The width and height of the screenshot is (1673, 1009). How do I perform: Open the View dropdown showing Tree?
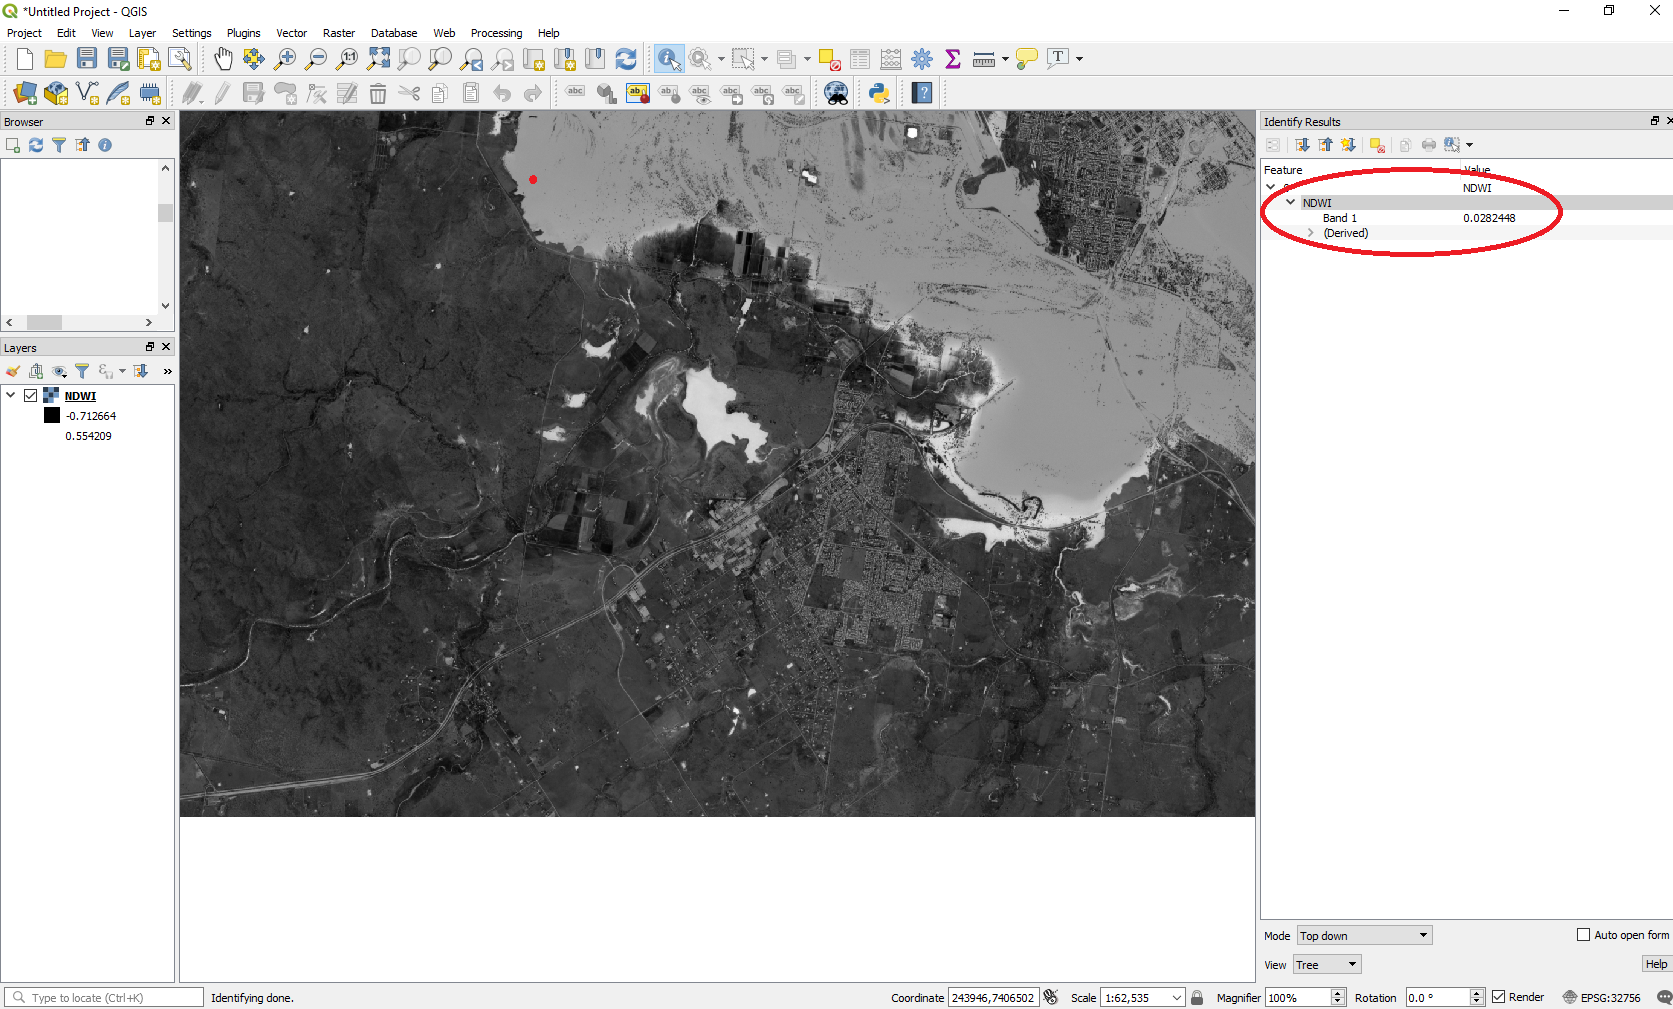[1326, 965]
